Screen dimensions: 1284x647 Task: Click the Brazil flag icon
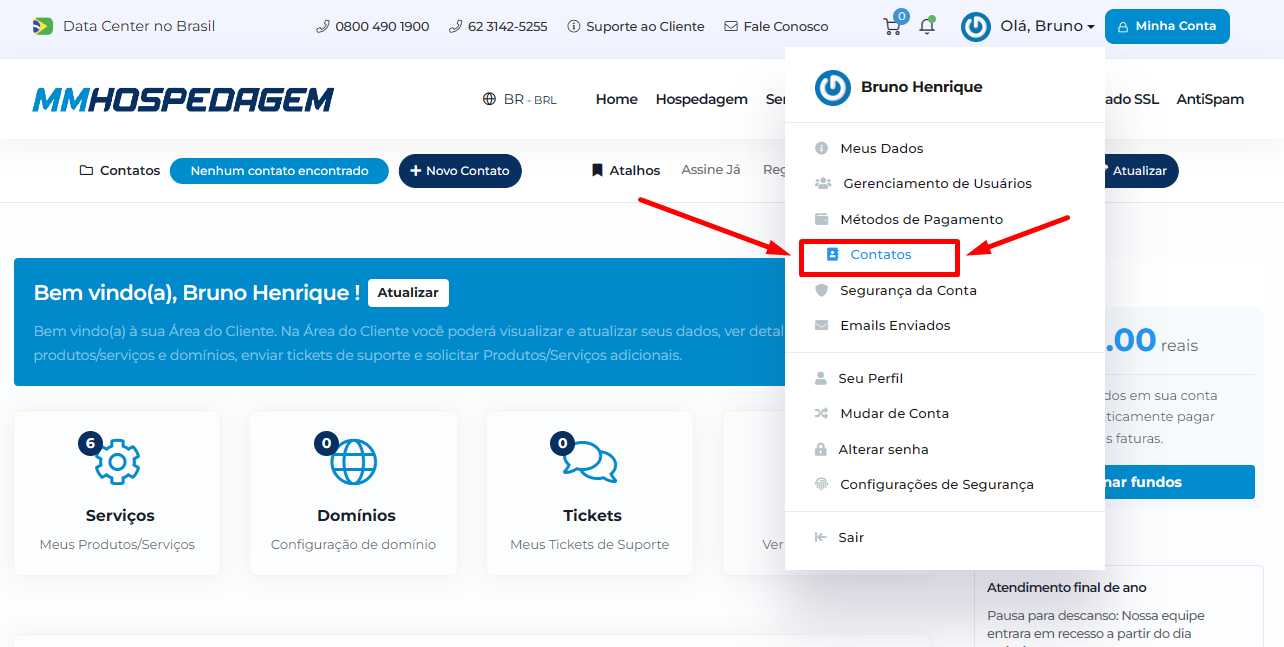tap(42, 26)
